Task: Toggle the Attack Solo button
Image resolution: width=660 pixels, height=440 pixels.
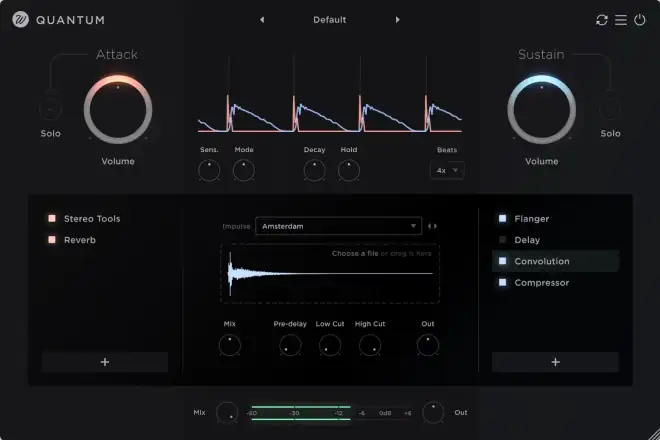Action: (x=50, y=109)
